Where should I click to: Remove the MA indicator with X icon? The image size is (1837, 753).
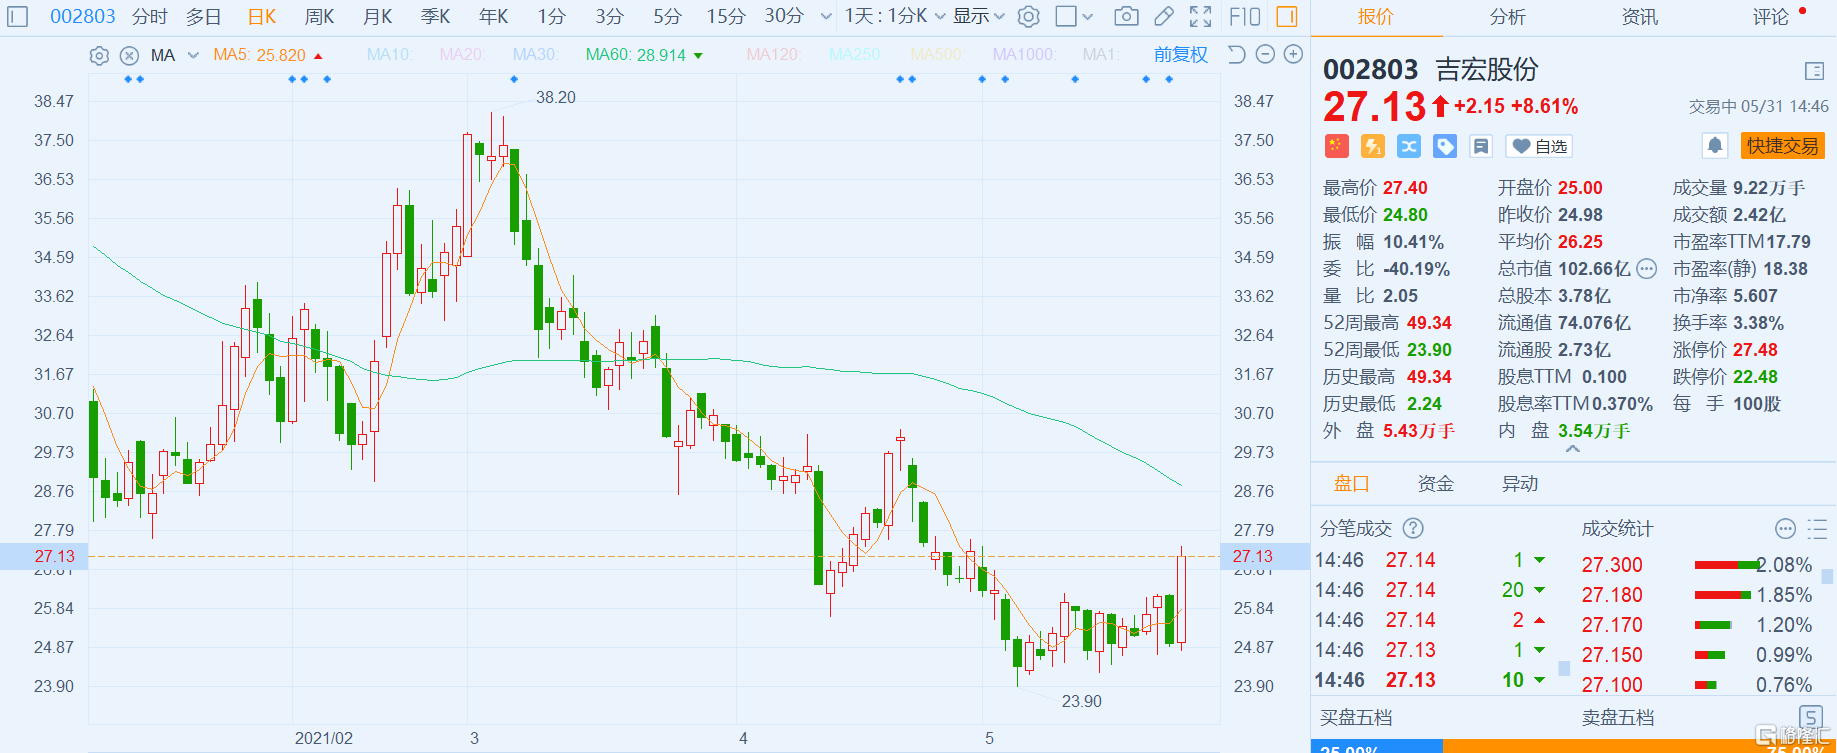(129, 56)
